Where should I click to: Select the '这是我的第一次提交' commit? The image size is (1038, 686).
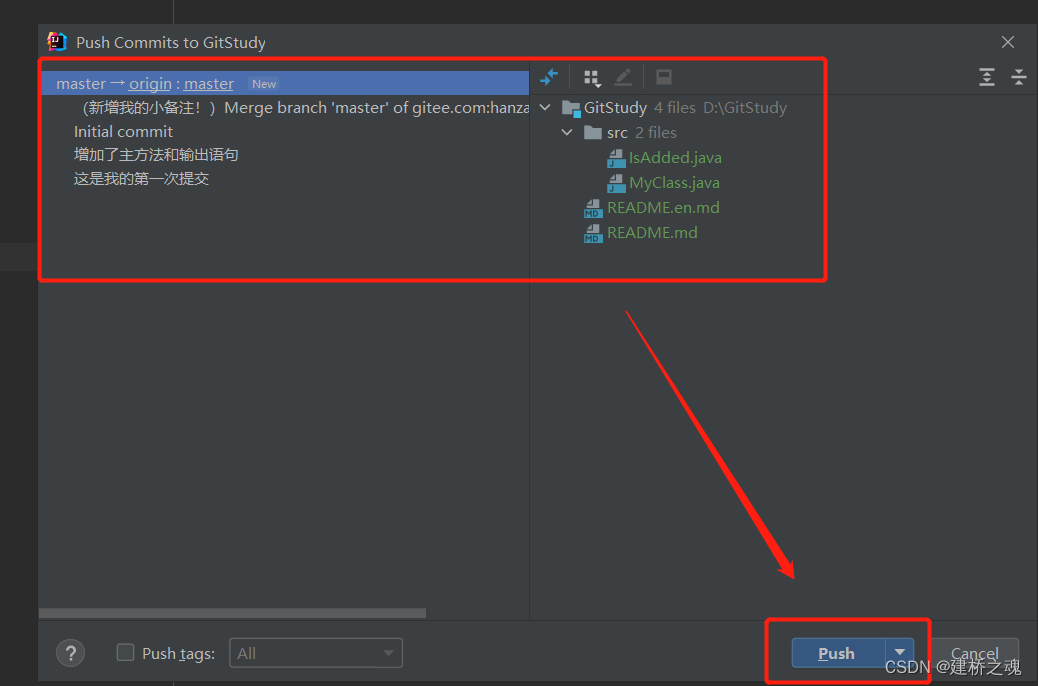coord(285,179)
